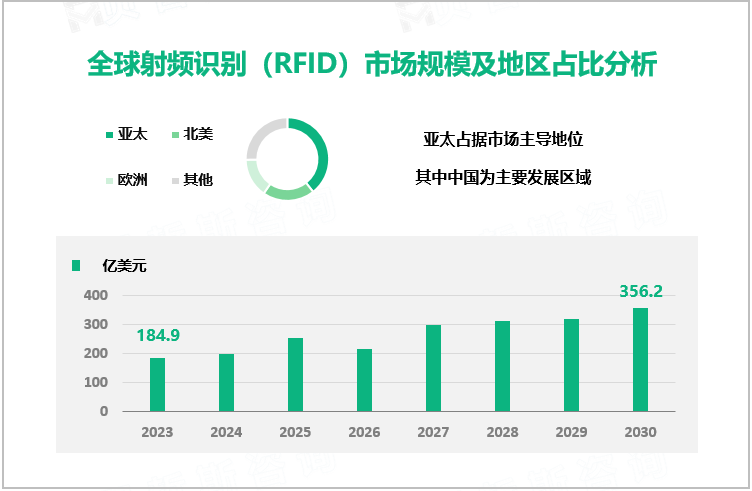The width and height of the screenshot is (752, 491).
Task: Click the 300 y-axis value
Action: click(x=96, y=325)
